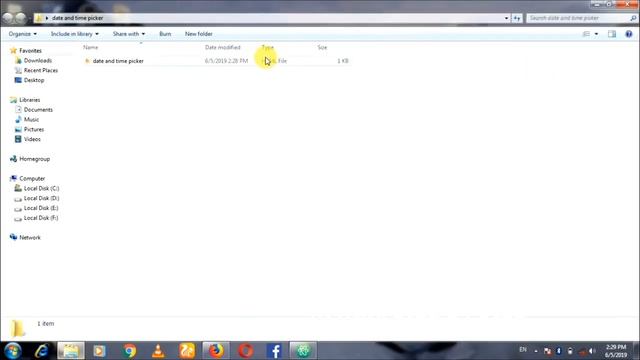Sort by Date modified column header
Image resolution: width=640 pixels, height=360 pixels.
[223, 47]
